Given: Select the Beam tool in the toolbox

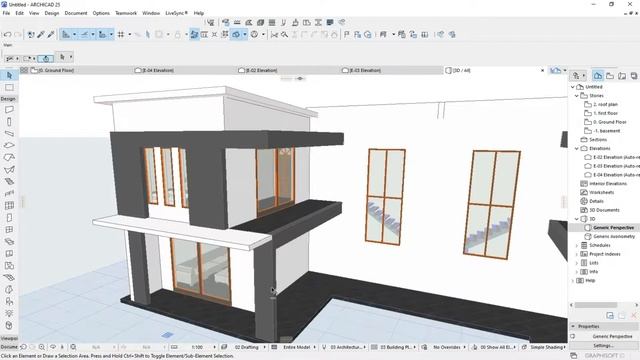Looking at the screenshot, I should (9, 133).
